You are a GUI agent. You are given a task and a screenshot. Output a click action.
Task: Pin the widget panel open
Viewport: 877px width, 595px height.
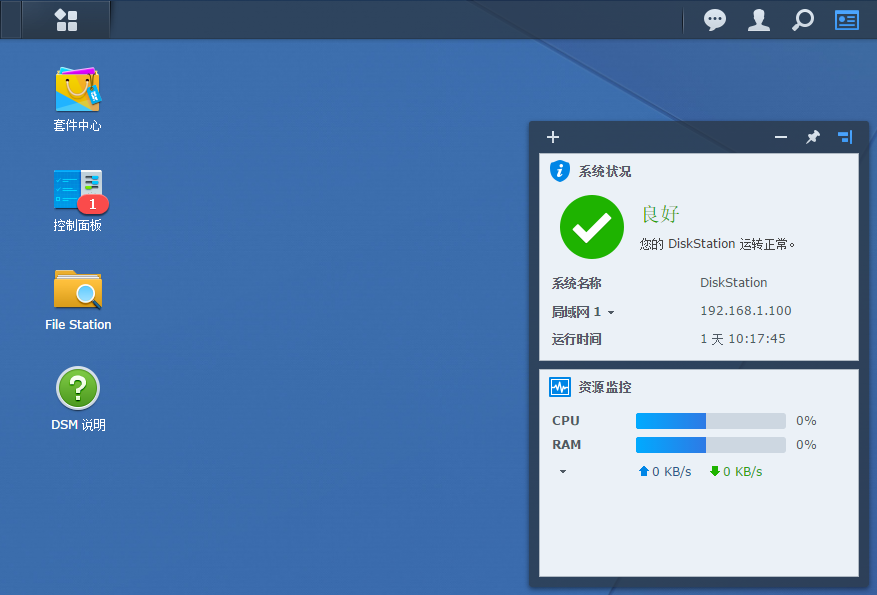812,137
